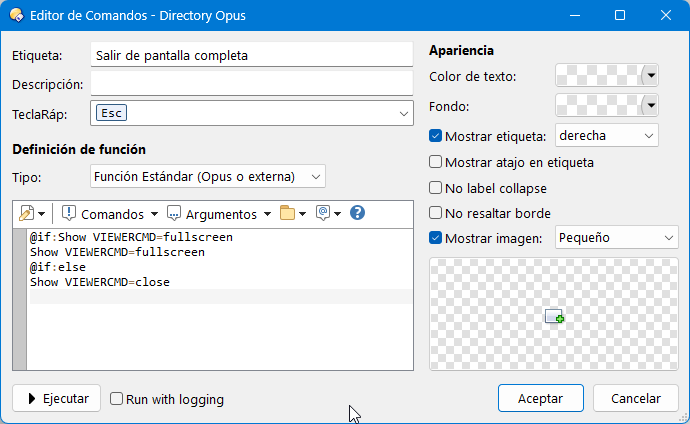Open the Color de texto swatch picker
The height and width of the screenshot is (424, 690).
607,76
